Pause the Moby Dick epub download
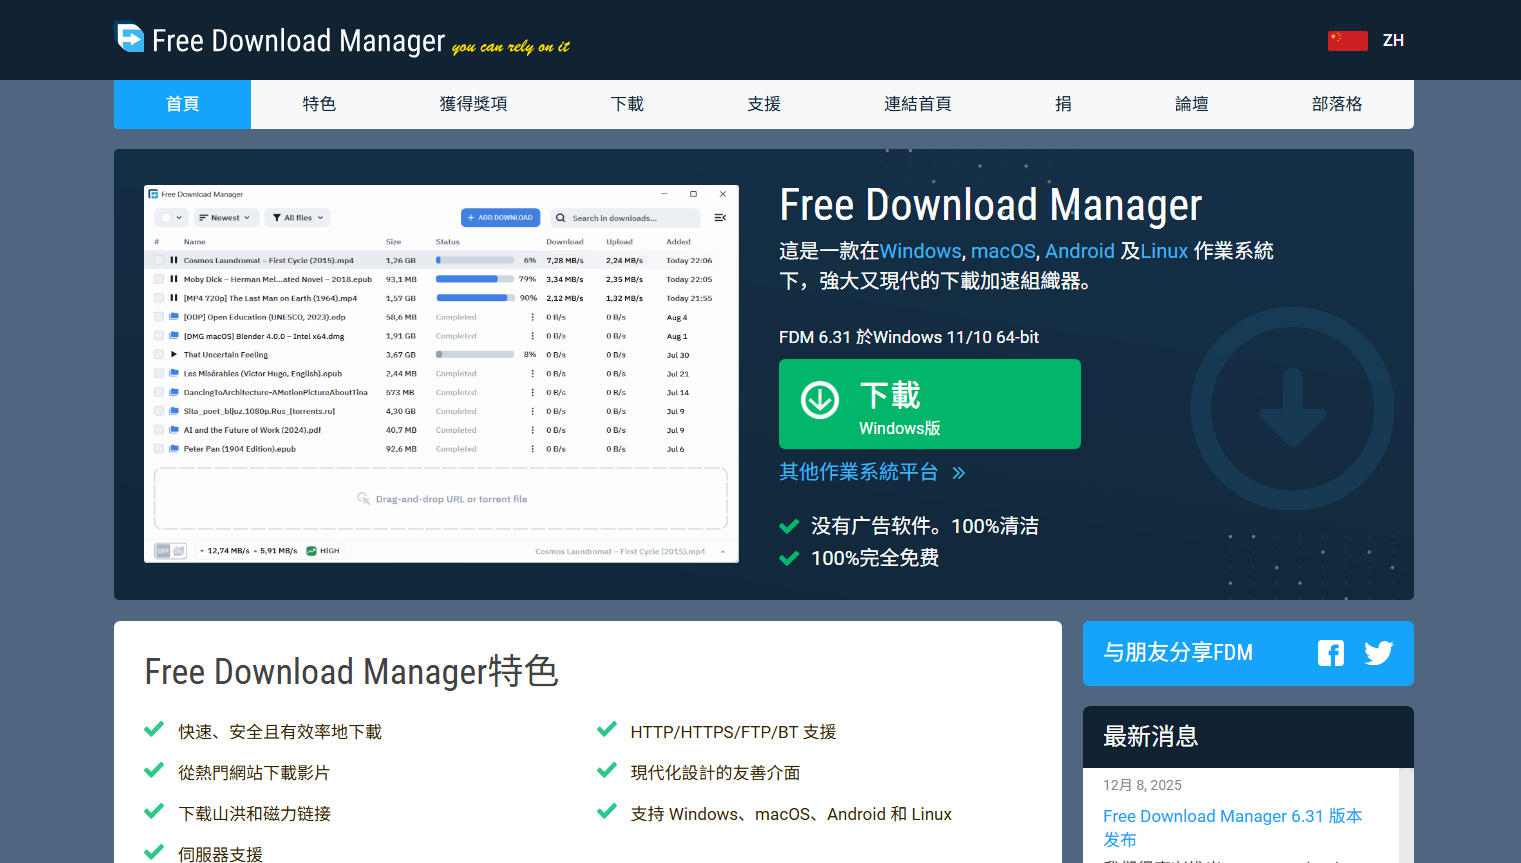Viewport: 1521px width, 863px height. pos(174,279)
